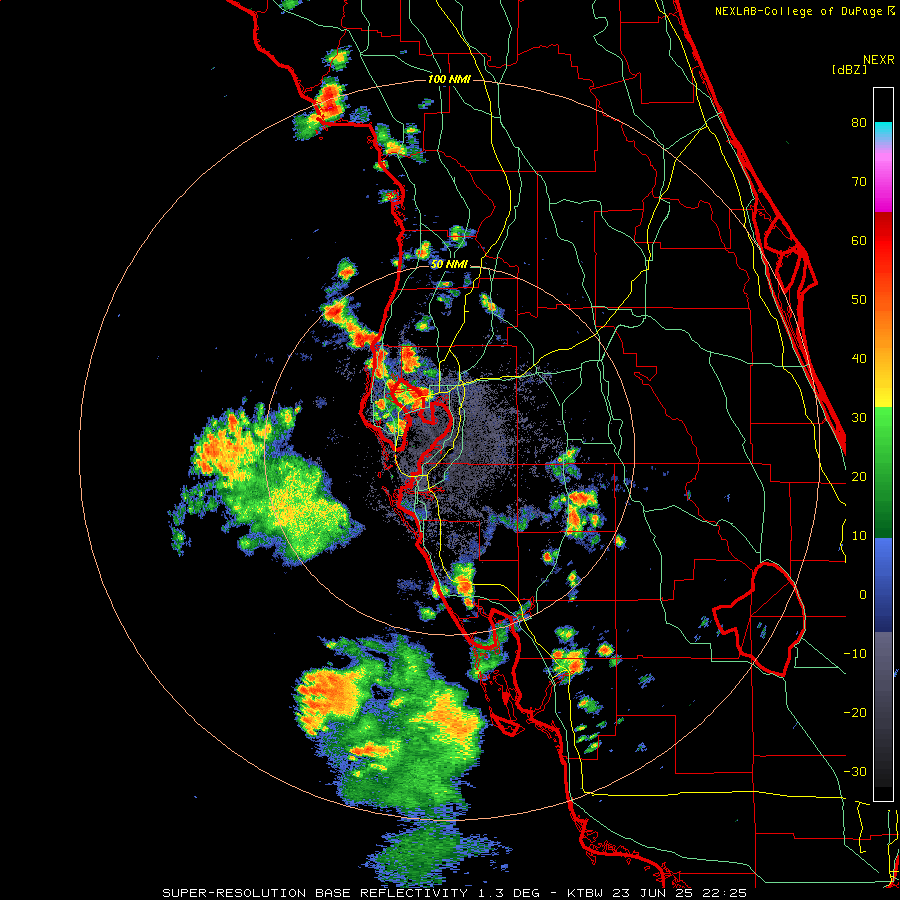Click the 50 value on the dBZ scale
This screenshot has height=900, width=900.
(859, 300)
